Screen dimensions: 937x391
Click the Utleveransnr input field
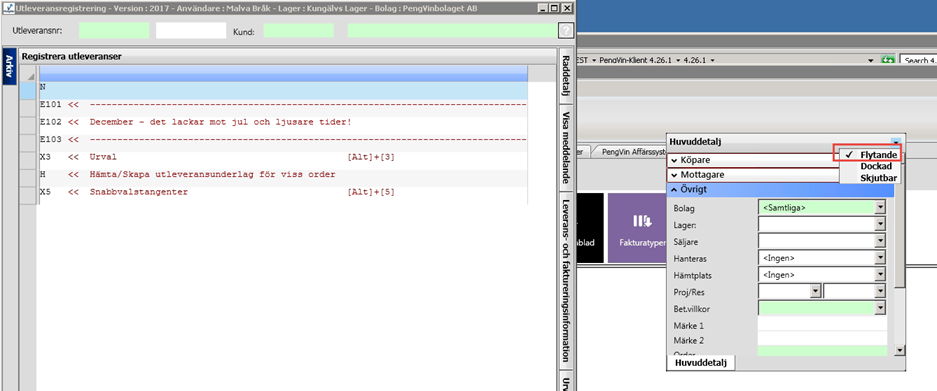114,31
